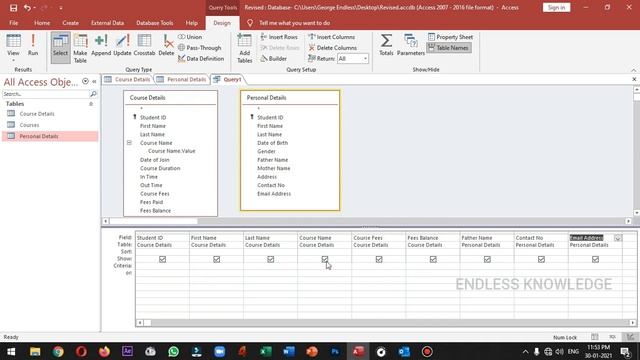Open query Parameters dialog
Viewport: 640px width, 360px height.
(x=411, y=46)
